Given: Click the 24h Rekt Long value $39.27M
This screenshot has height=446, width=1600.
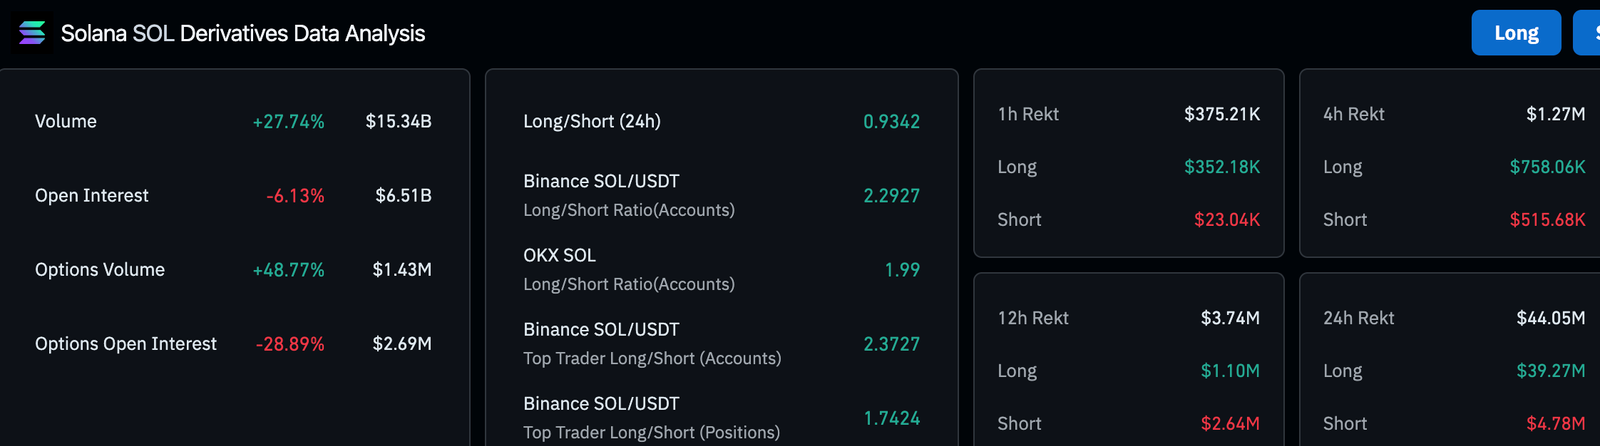Looking at the screenshot, I should (1550, 371).
